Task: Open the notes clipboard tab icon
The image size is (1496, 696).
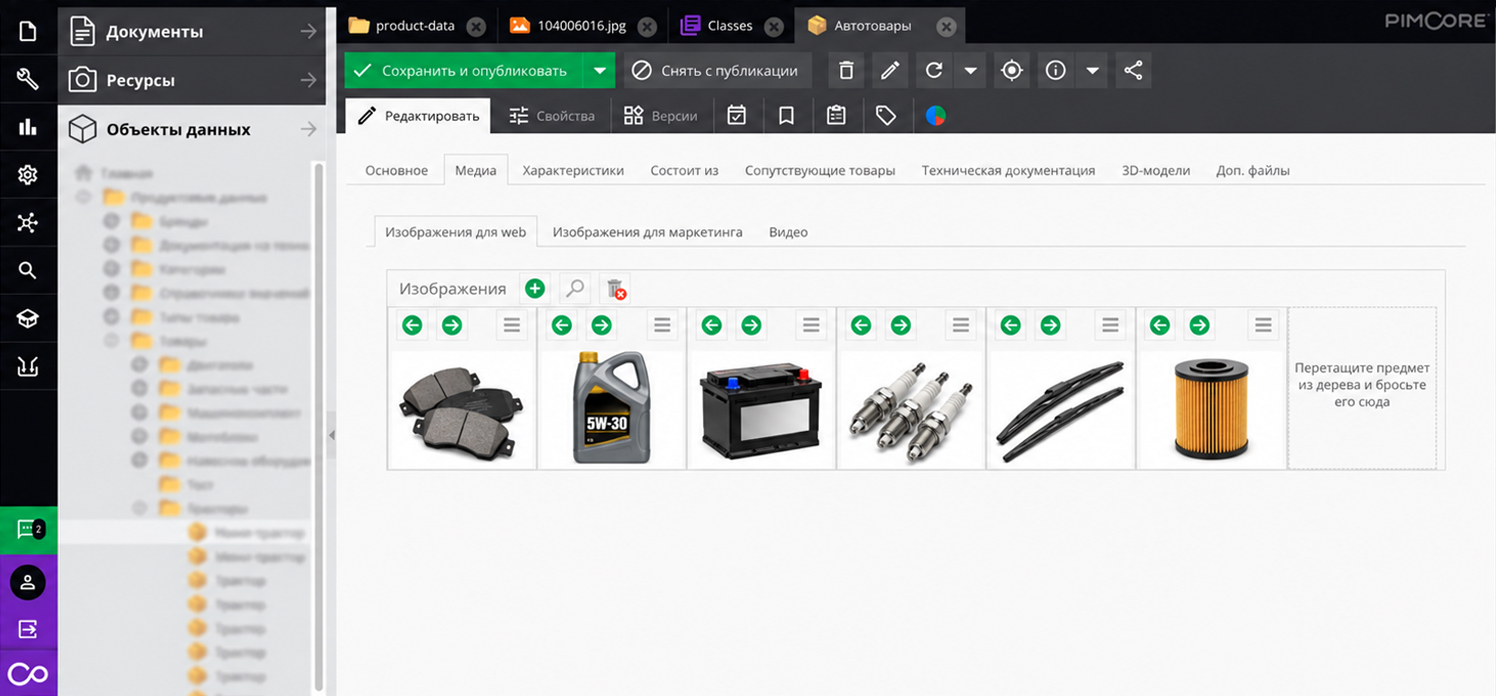Action: point(836,116)
